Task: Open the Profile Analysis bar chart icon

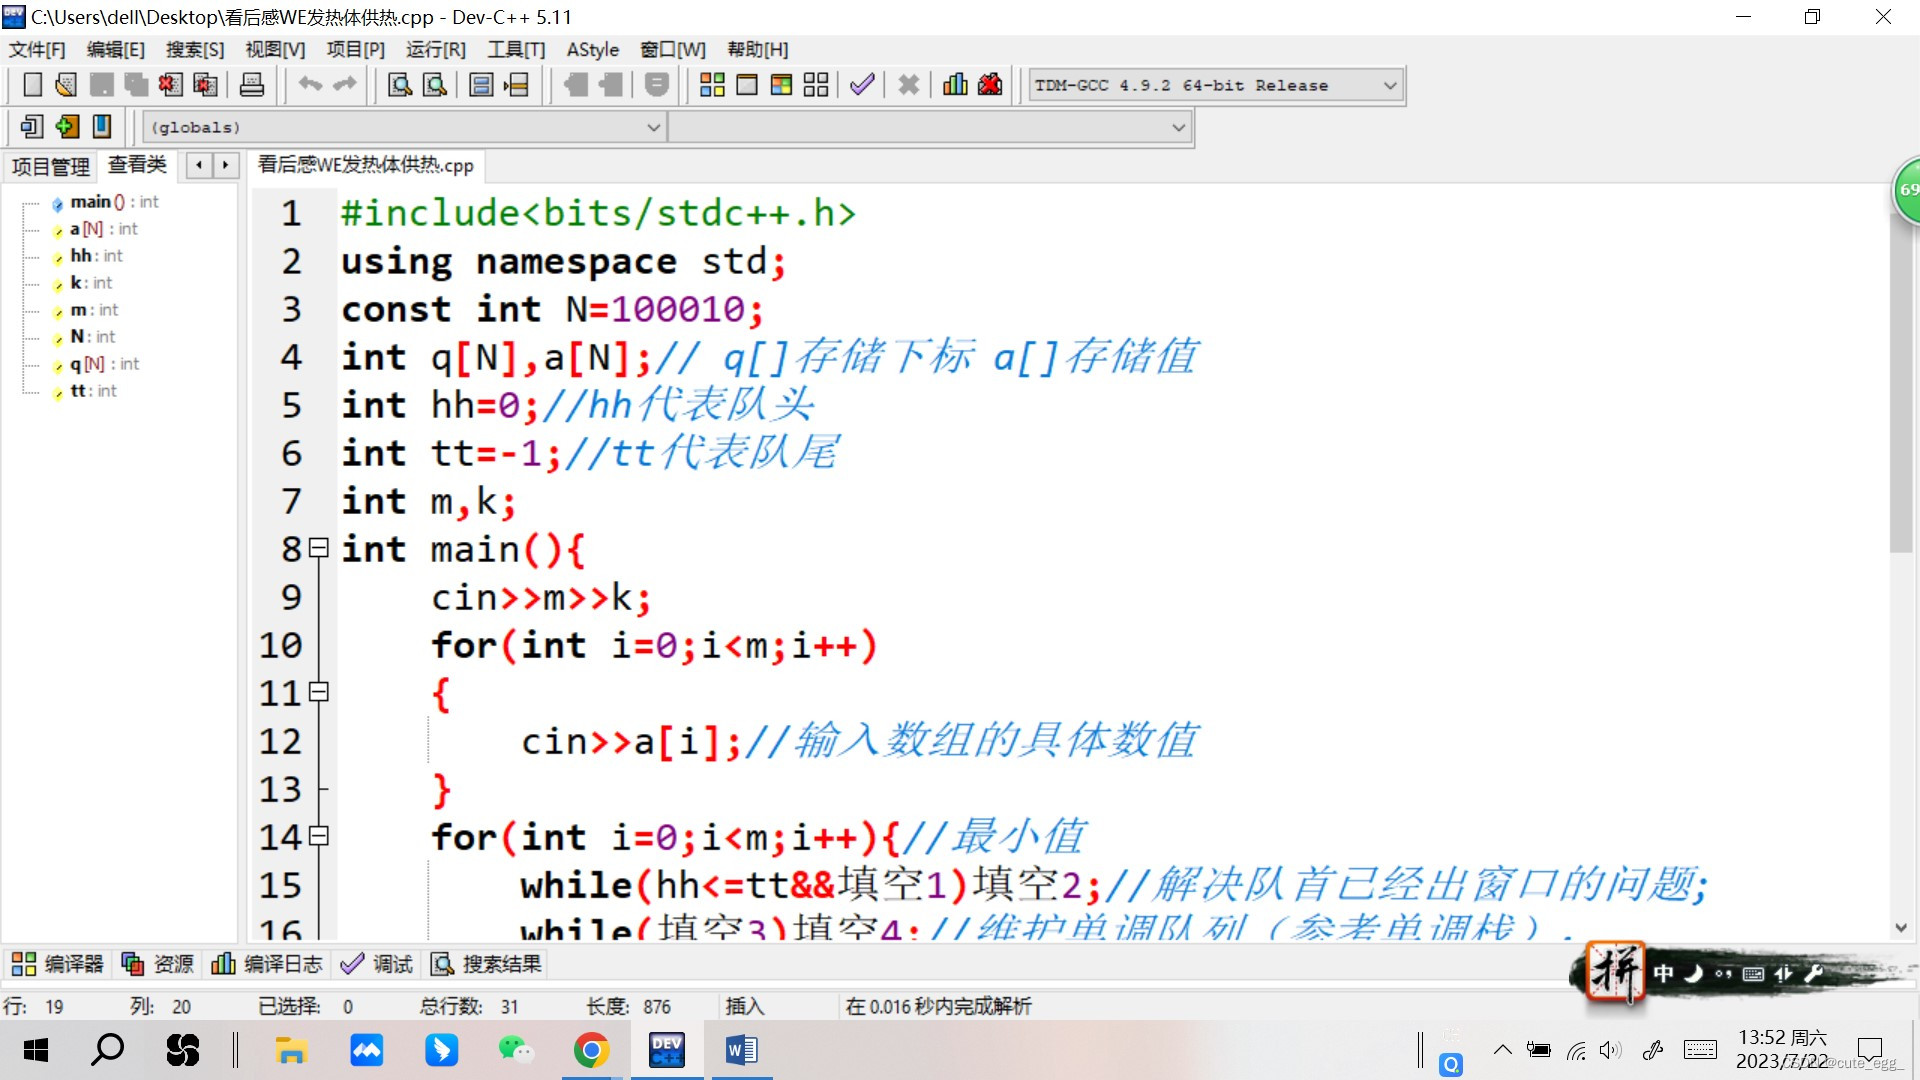Action: pyautogui.click(x=955, y=85)
